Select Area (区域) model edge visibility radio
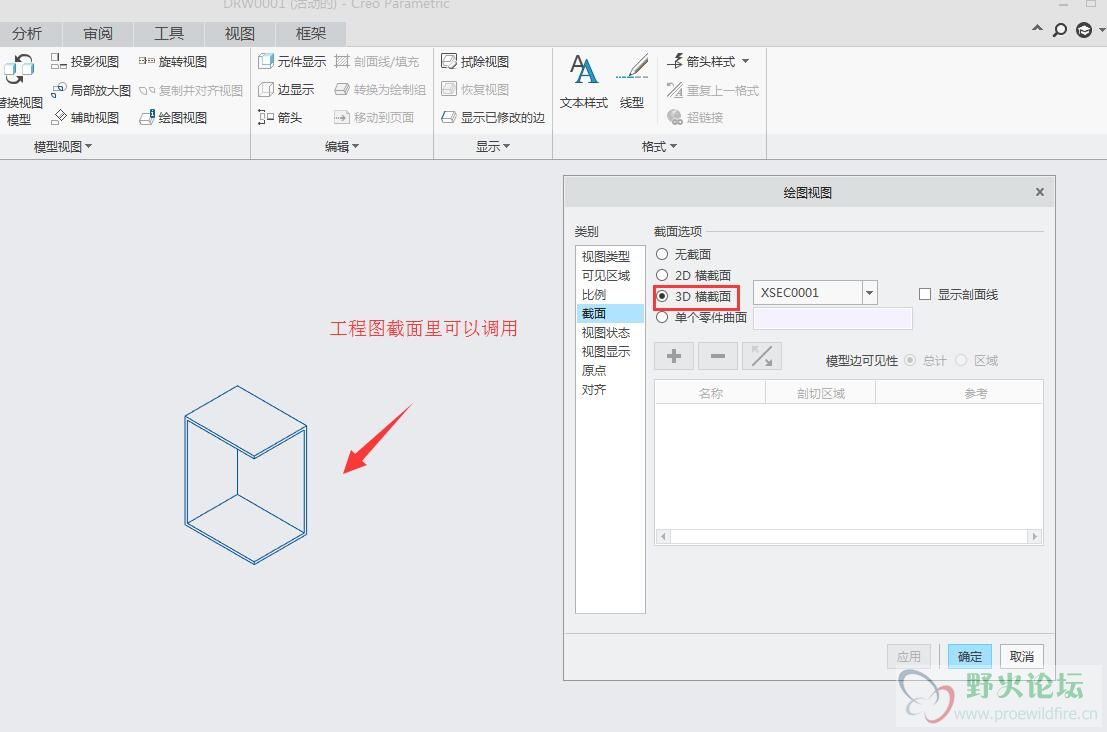The image size is (1107, 732). point(961,361)
